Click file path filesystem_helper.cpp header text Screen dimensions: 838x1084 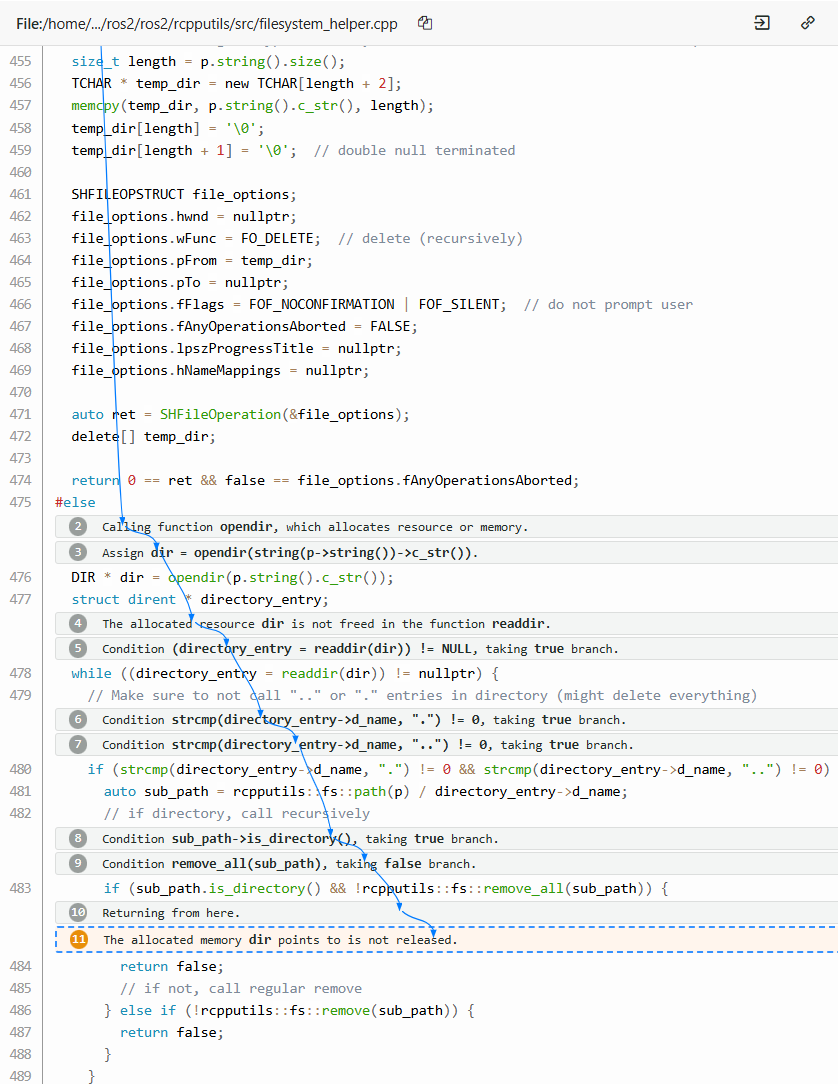207,24
